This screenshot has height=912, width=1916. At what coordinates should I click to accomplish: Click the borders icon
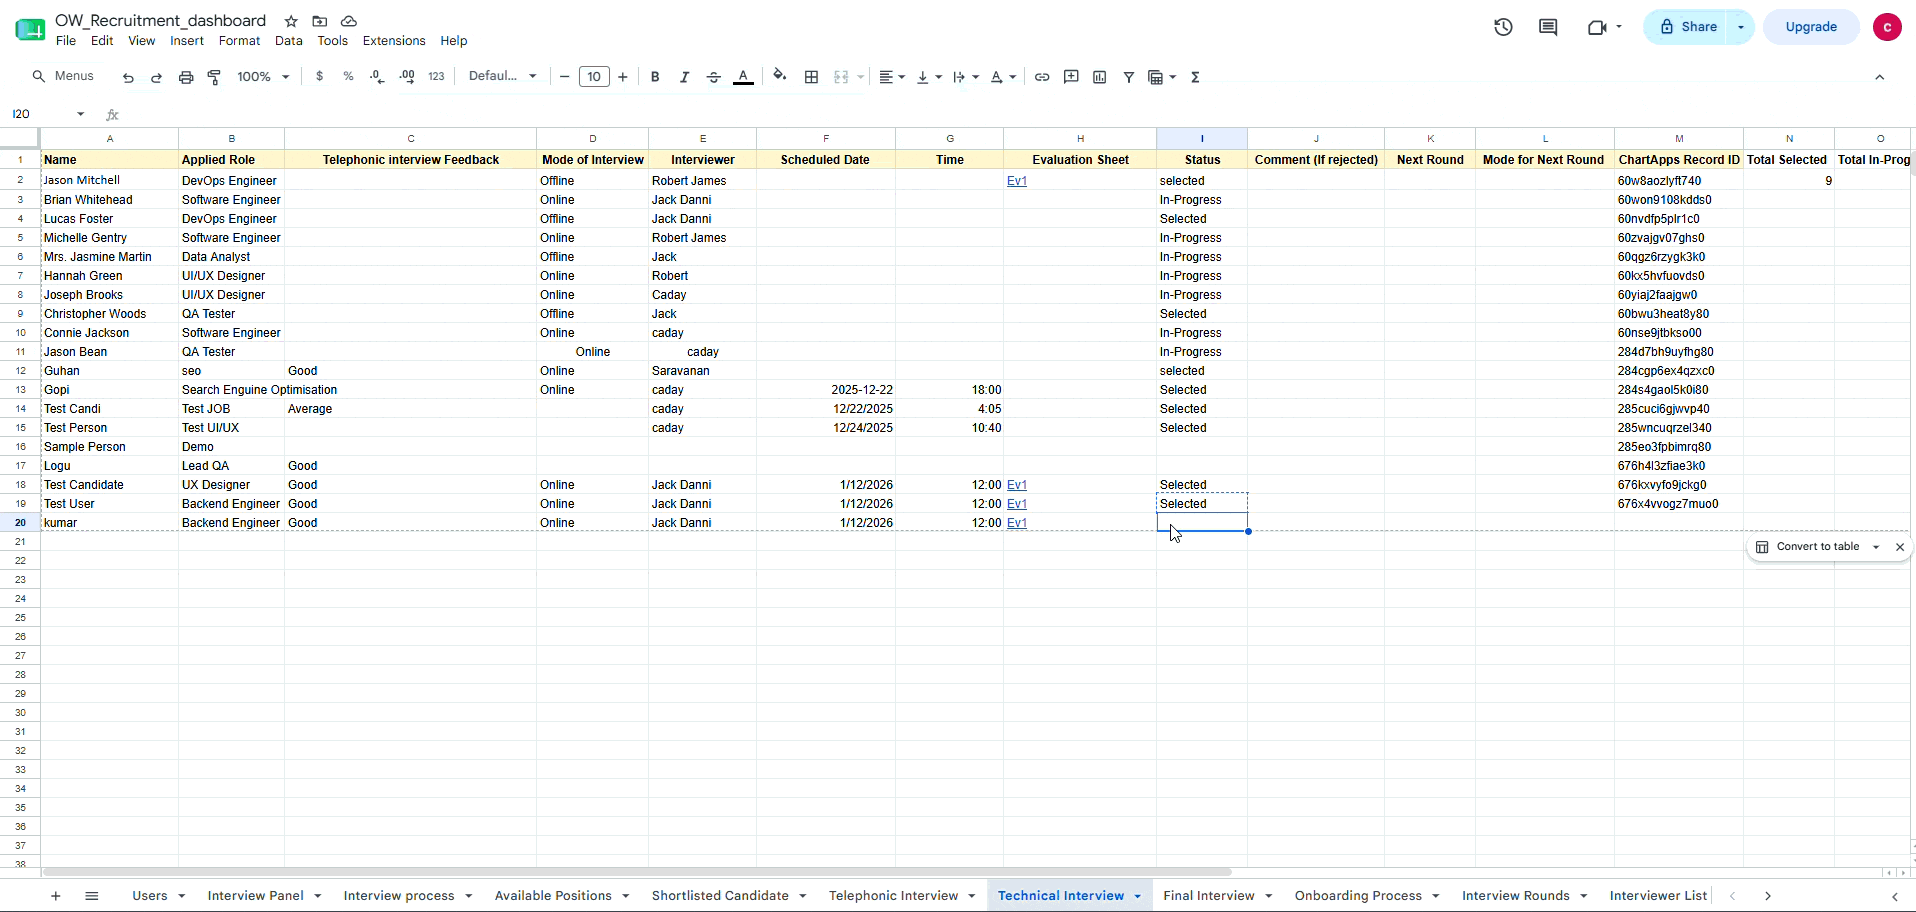[x=812, y=77]
